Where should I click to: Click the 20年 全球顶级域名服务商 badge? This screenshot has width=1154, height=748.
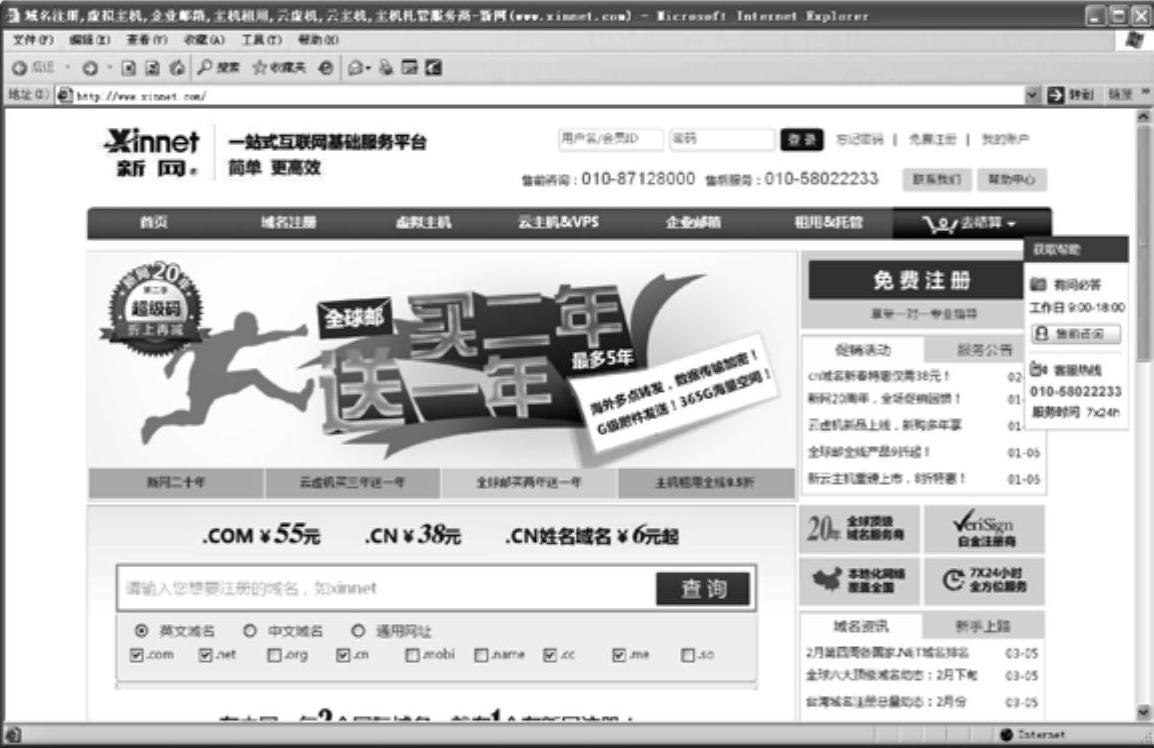click(x=860, y=530)
